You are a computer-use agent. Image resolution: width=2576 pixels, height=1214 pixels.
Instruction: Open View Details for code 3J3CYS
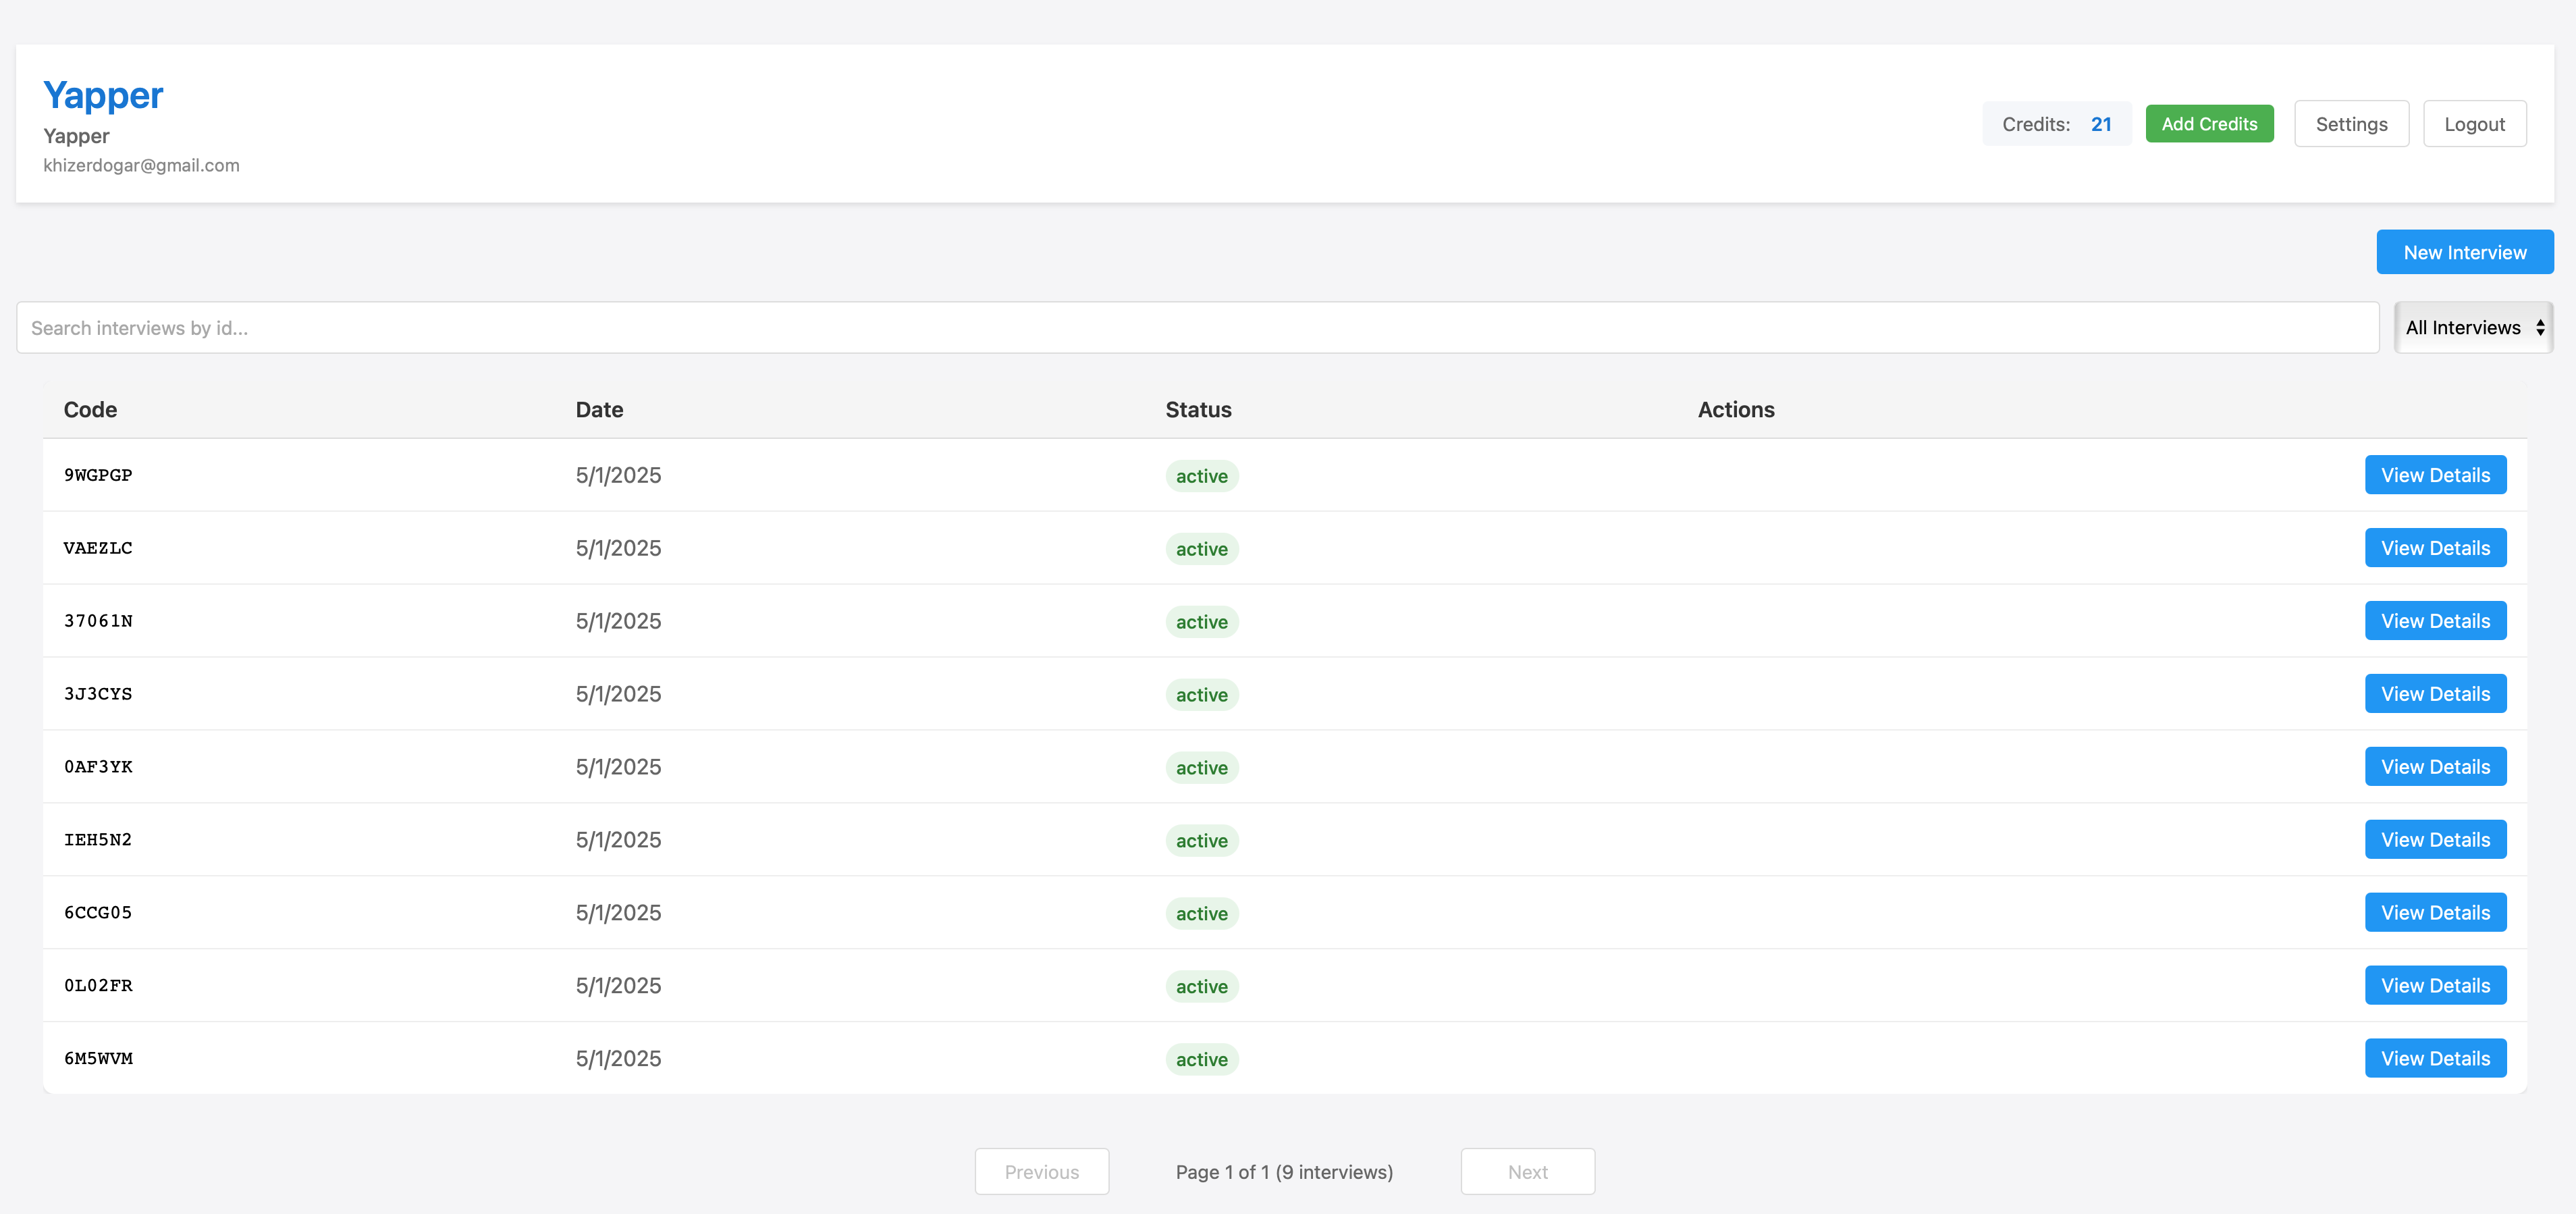[2434, 694]
